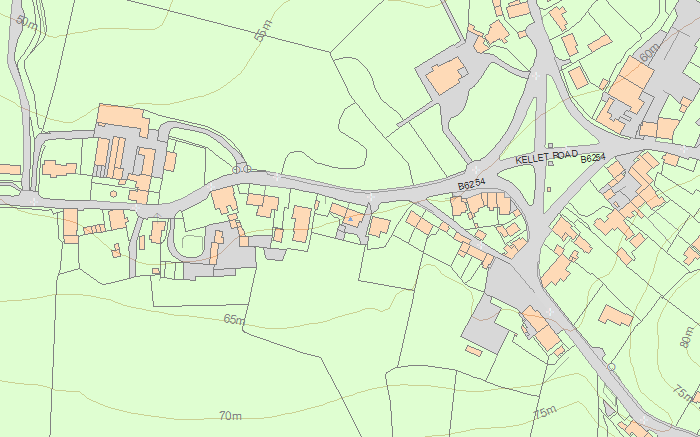Click the blue triangle marker on the building
The width and height of the screenshot is (700, 437).
coord(350,219)
